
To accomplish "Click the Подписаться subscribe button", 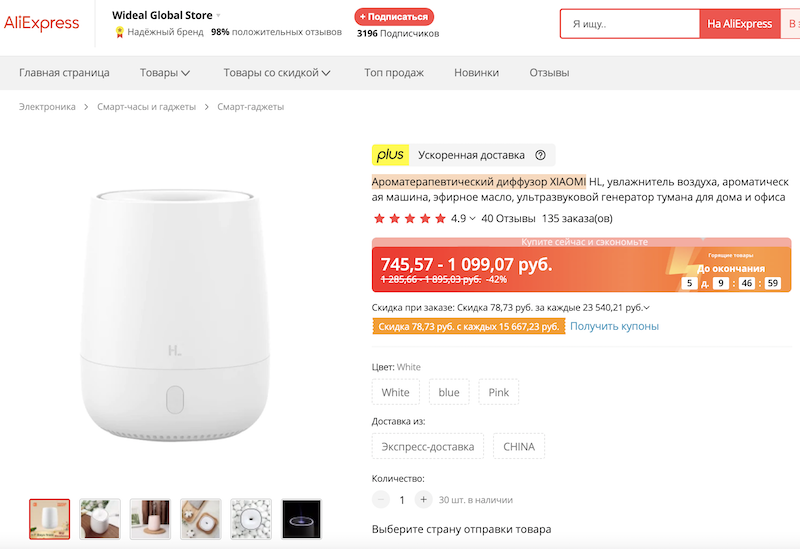I will 394,16.
